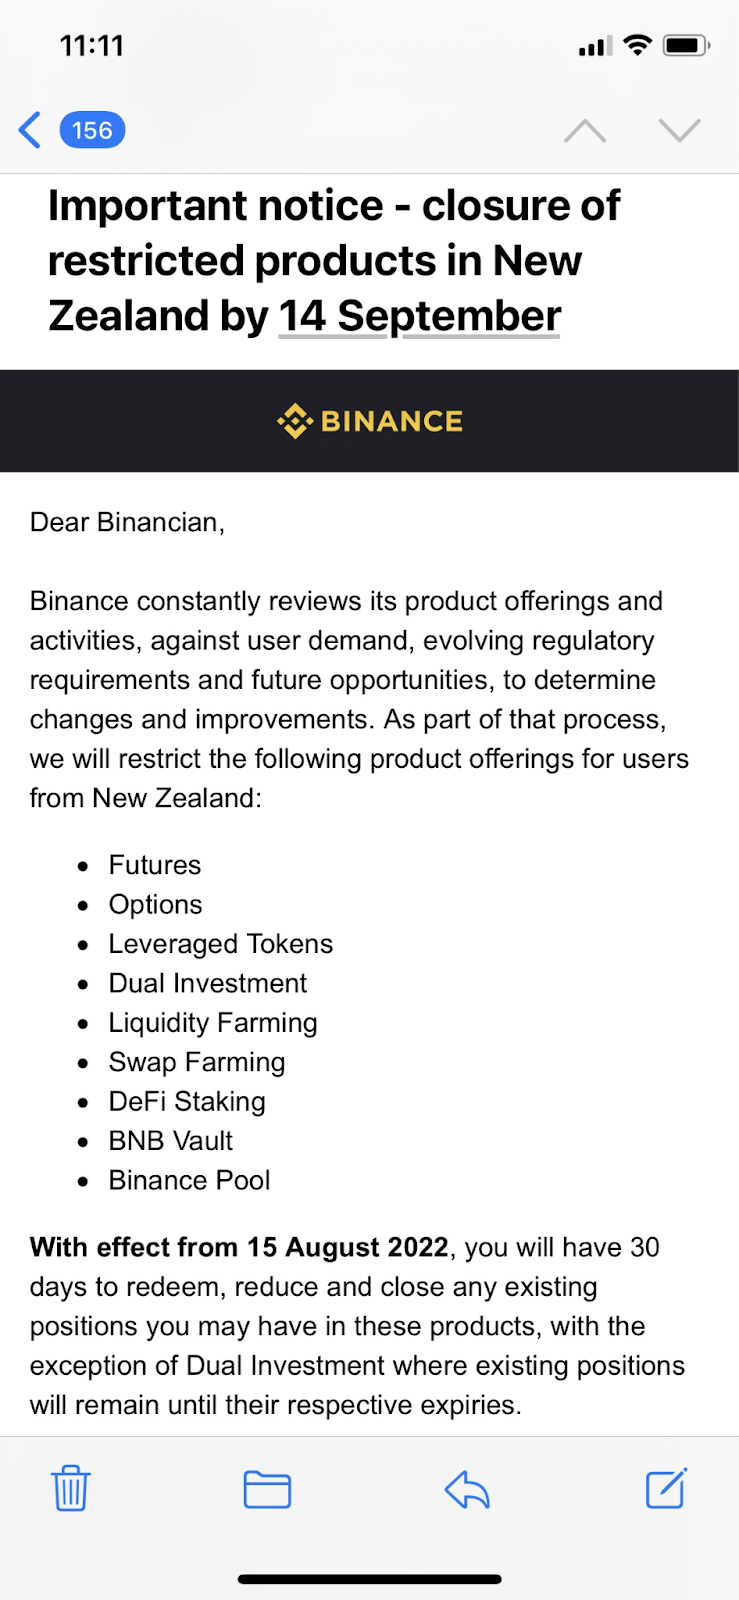Tap the 'Leveraged Tokens' list item

pyautogui.click(x=220, y=944)
